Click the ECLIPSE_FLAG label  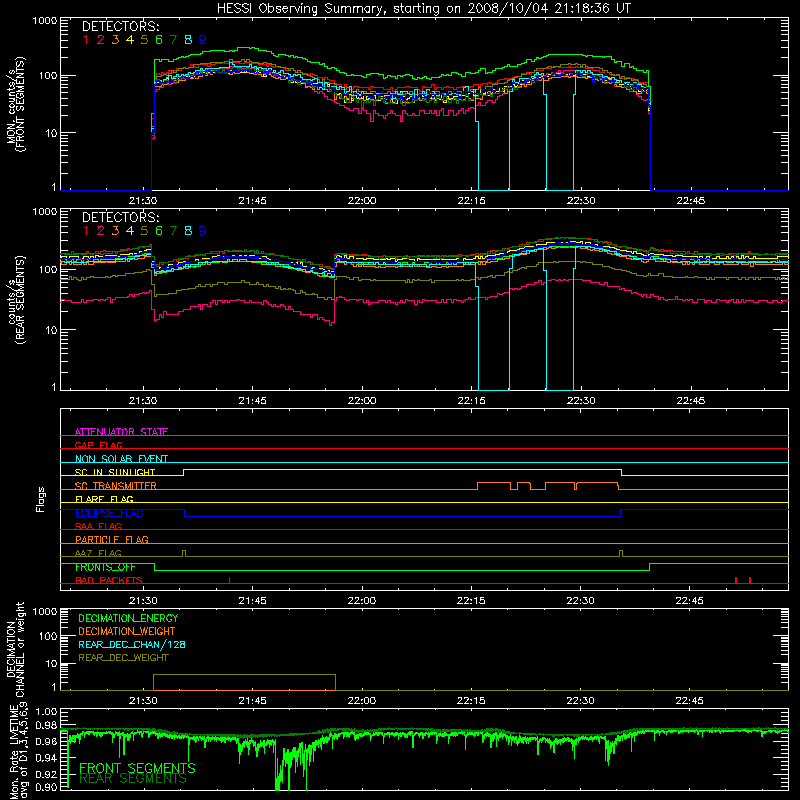[x=109, y=513]
